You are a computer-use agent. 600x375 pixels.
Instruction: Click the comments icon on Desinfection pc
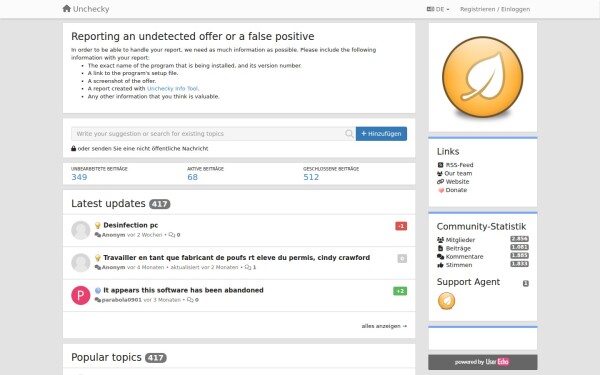[172, 235]
